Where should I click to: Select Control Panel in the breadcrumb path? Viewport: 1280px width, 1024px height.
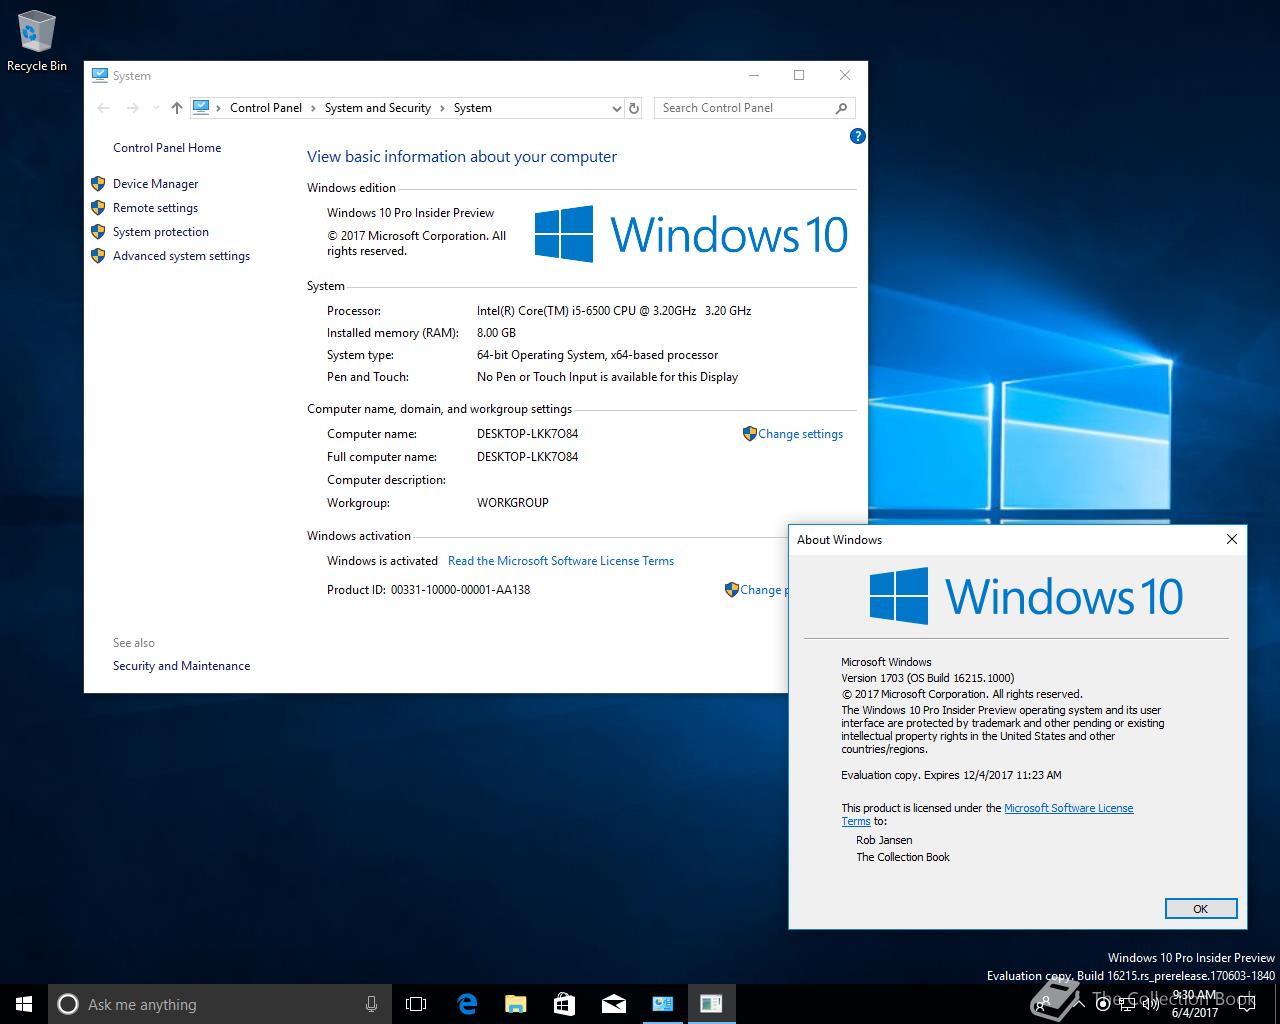click(x=266, y=108)
